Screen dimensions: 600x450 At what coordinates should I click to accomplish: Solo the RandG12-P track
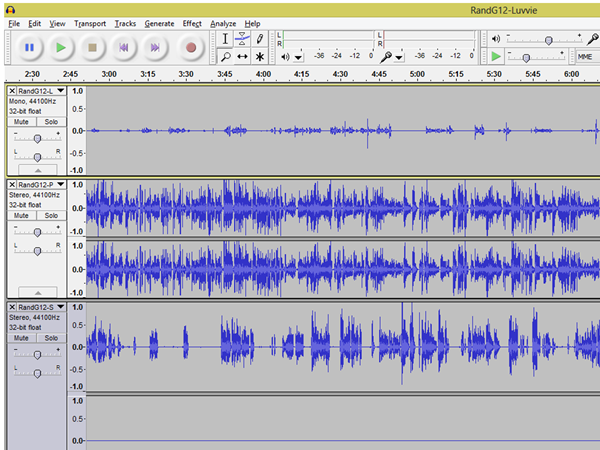pyautogui.click(x=51, y=215)
